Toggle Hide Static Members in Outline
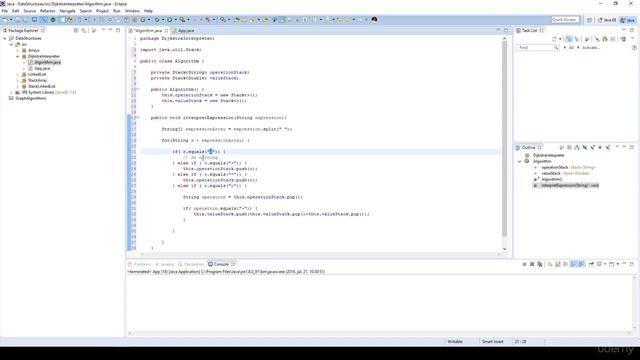This screenshot has height=360, width=640. (x=592, y=147)
